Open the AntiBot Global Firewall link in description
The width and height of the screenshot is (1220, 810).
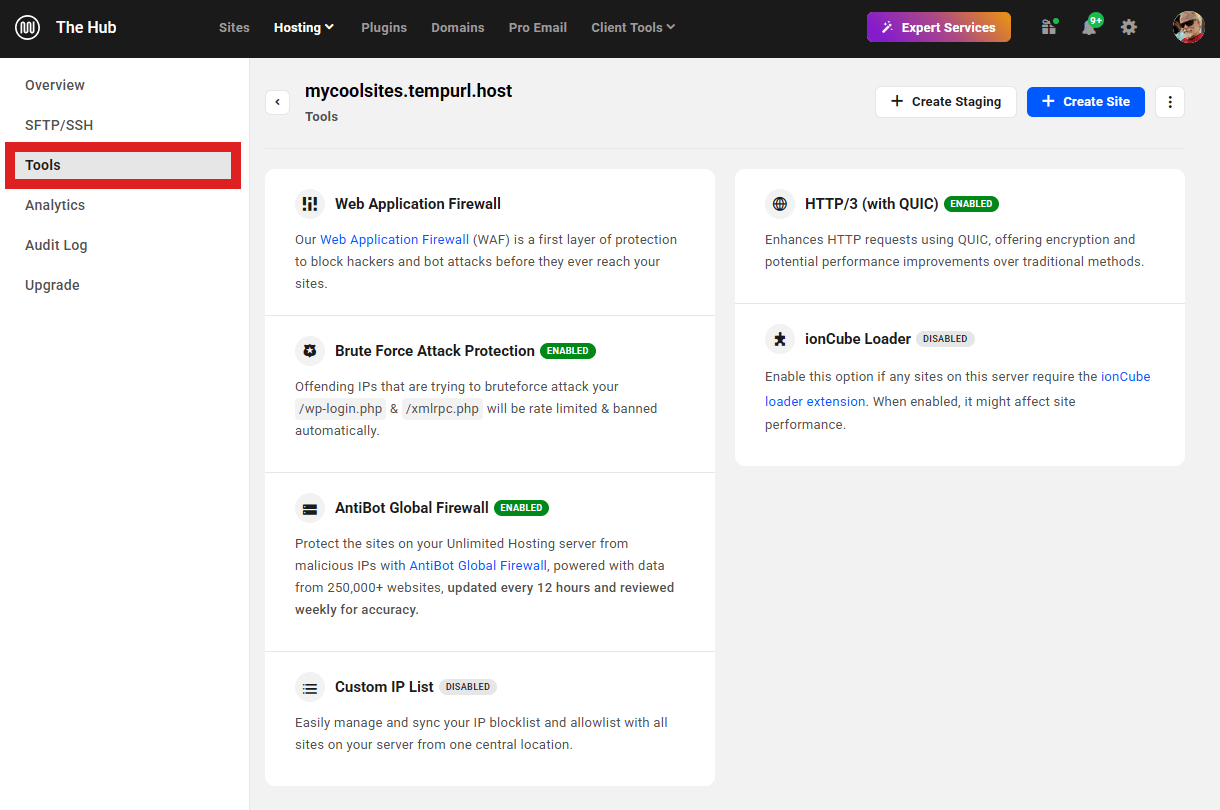pyautogui.click(x=478, y=566)
